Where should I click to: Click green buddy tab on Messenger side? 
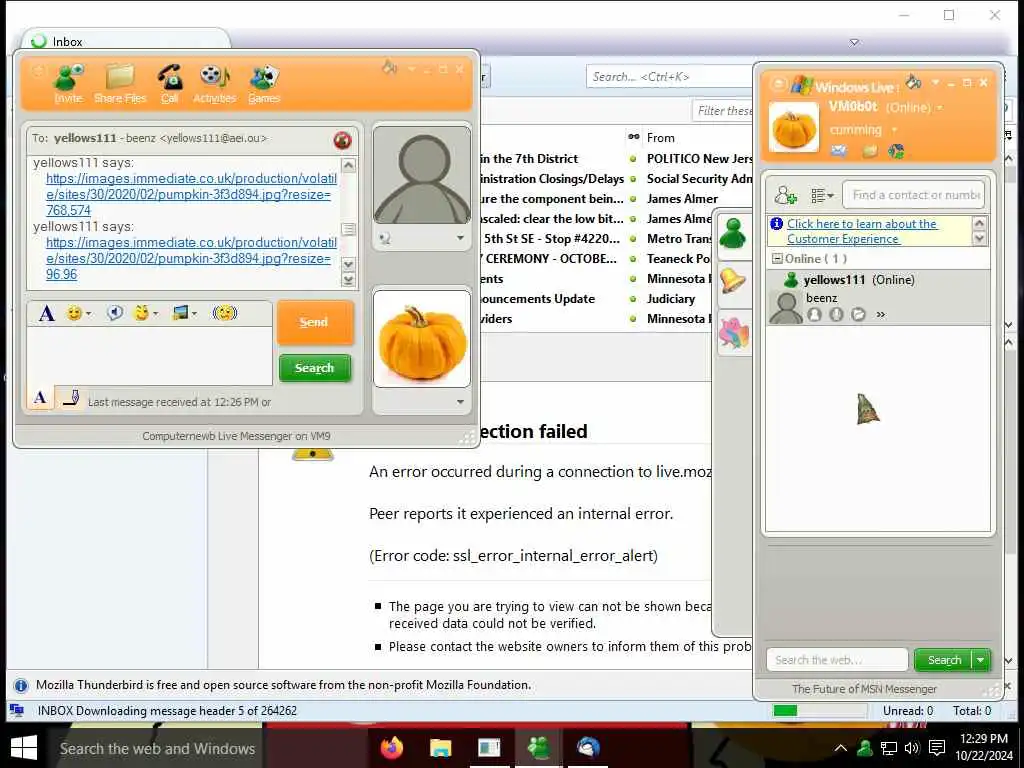(733, 233)
